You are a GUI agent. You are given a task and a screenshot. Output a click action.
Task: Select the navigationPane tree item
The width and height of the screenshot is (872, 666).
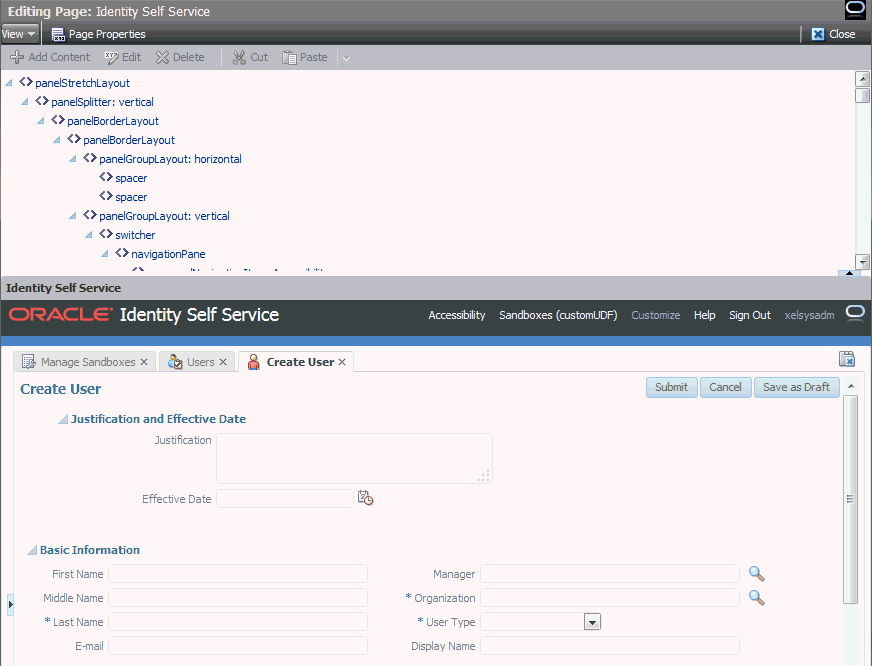click(x=168, y=254)
